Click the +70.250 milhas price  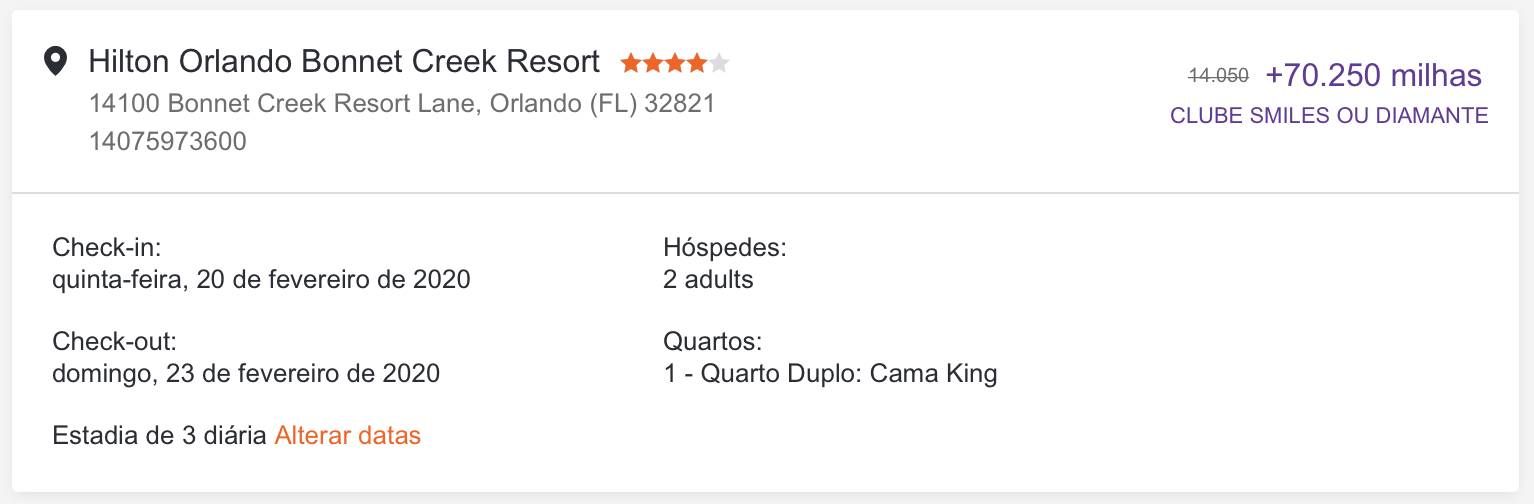(1373, 75)
